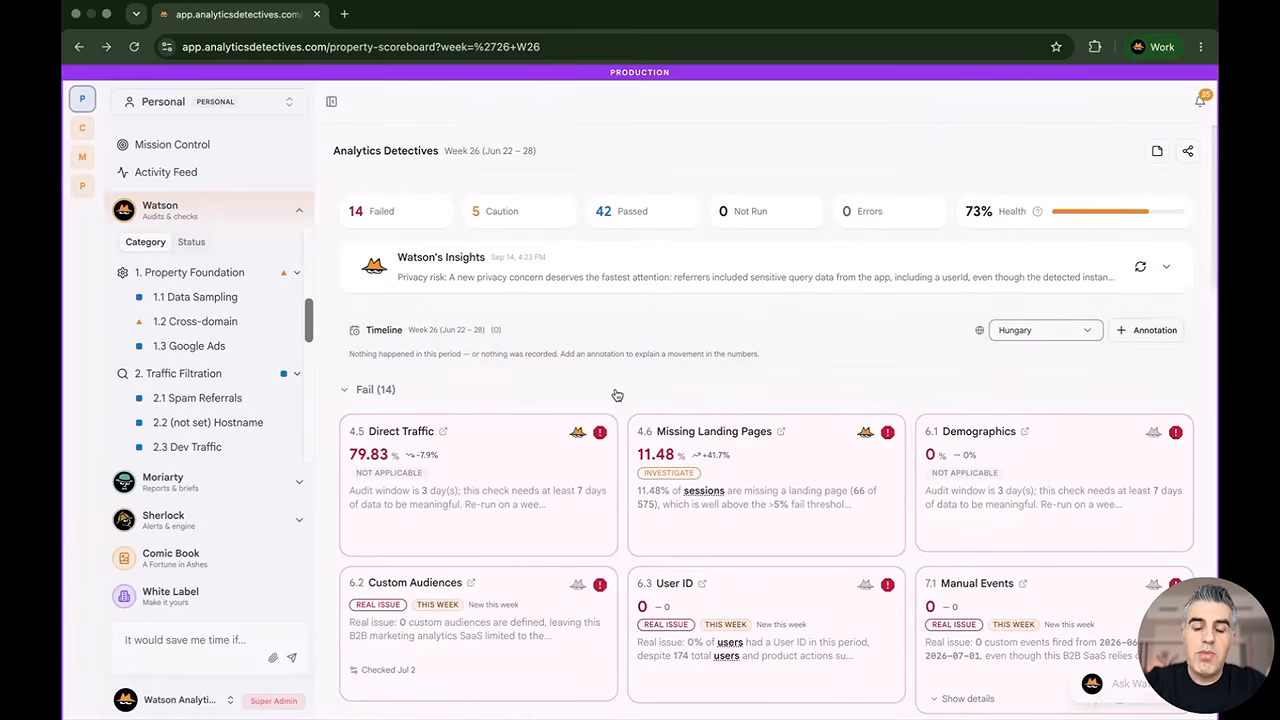The width and height of the screenshot is (1280, 720).
Task: Toggle the sidebar panel icon
Action: 332,101
